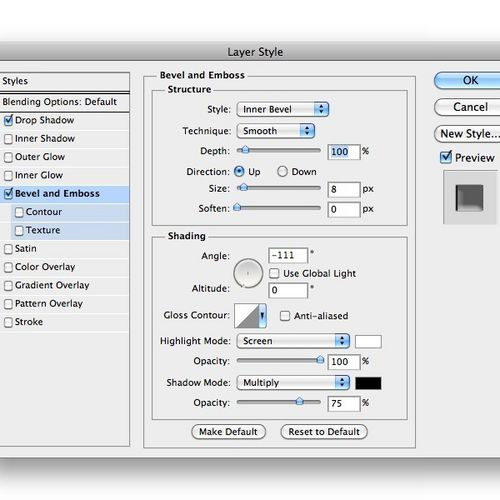Select the Down direction radio button
The image size is (500, 500).
click(x=282, y=172)
